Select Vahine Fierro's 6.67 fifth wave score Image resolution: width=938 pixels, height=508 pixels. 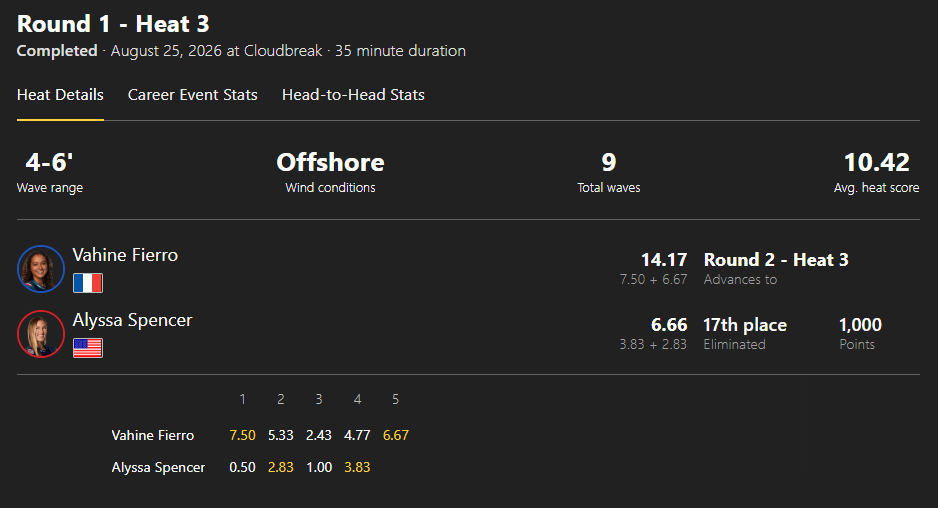(395, 435)
